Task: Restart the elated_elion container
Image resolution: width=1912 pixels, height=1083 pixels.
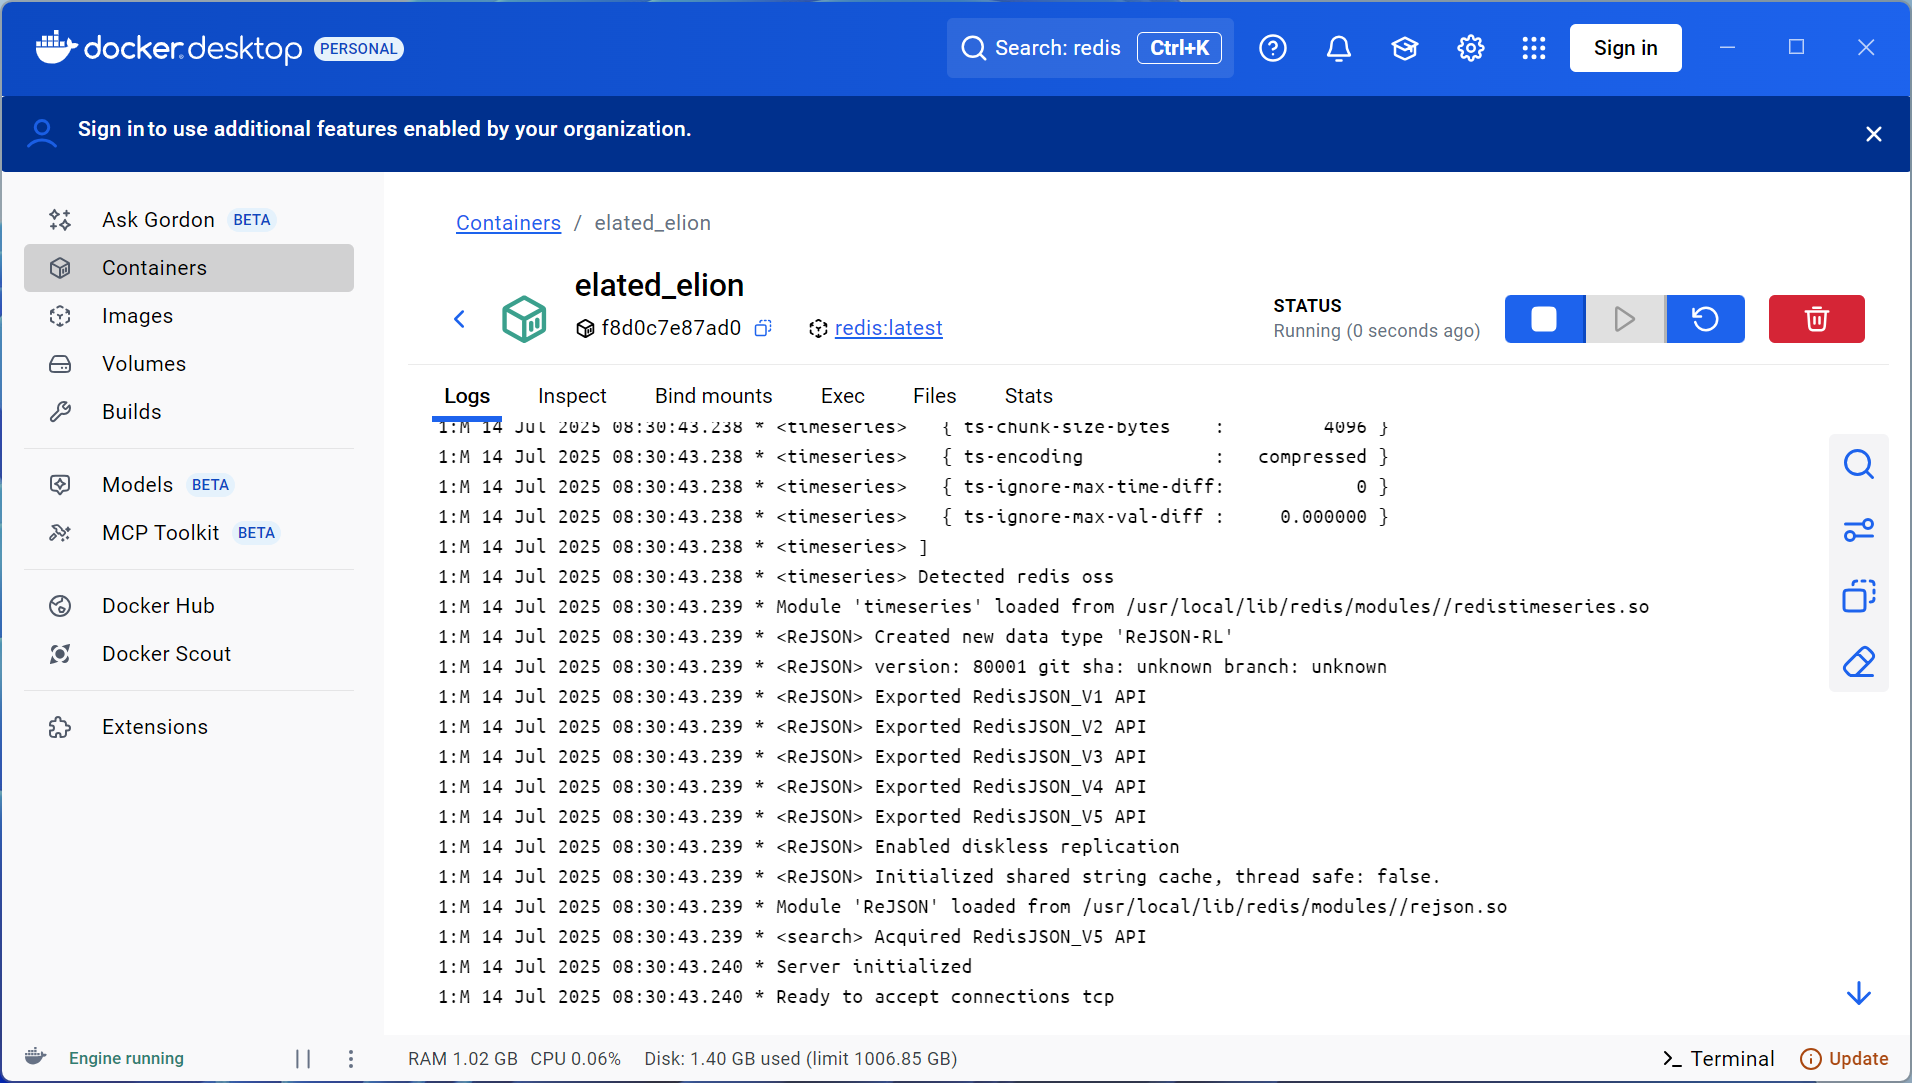Action: coord(1705,319)
